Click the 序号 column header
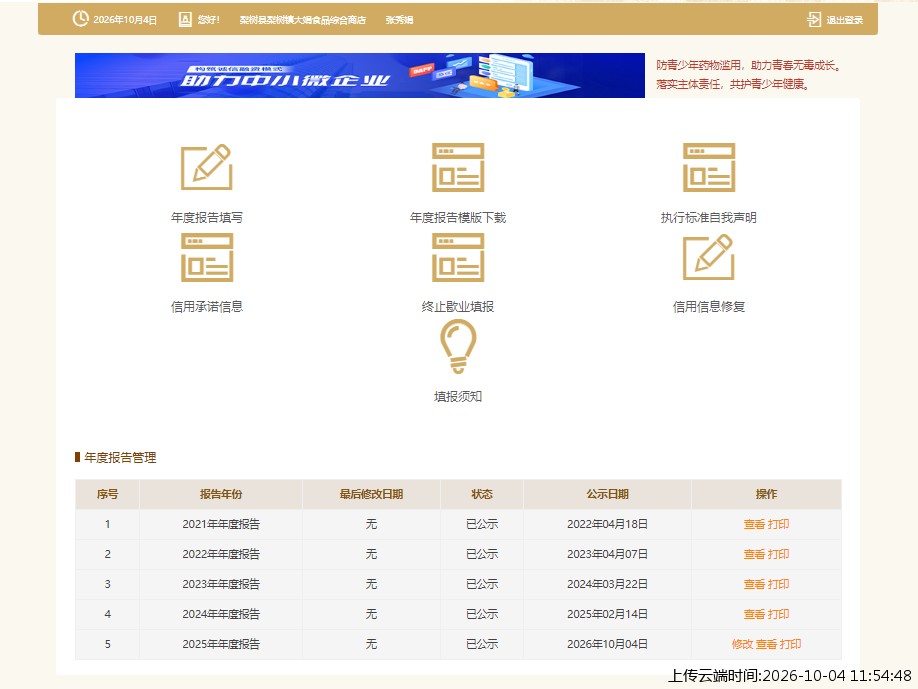Screen dimensions: 918x689 pyautogui.click(x=107, y=494)
